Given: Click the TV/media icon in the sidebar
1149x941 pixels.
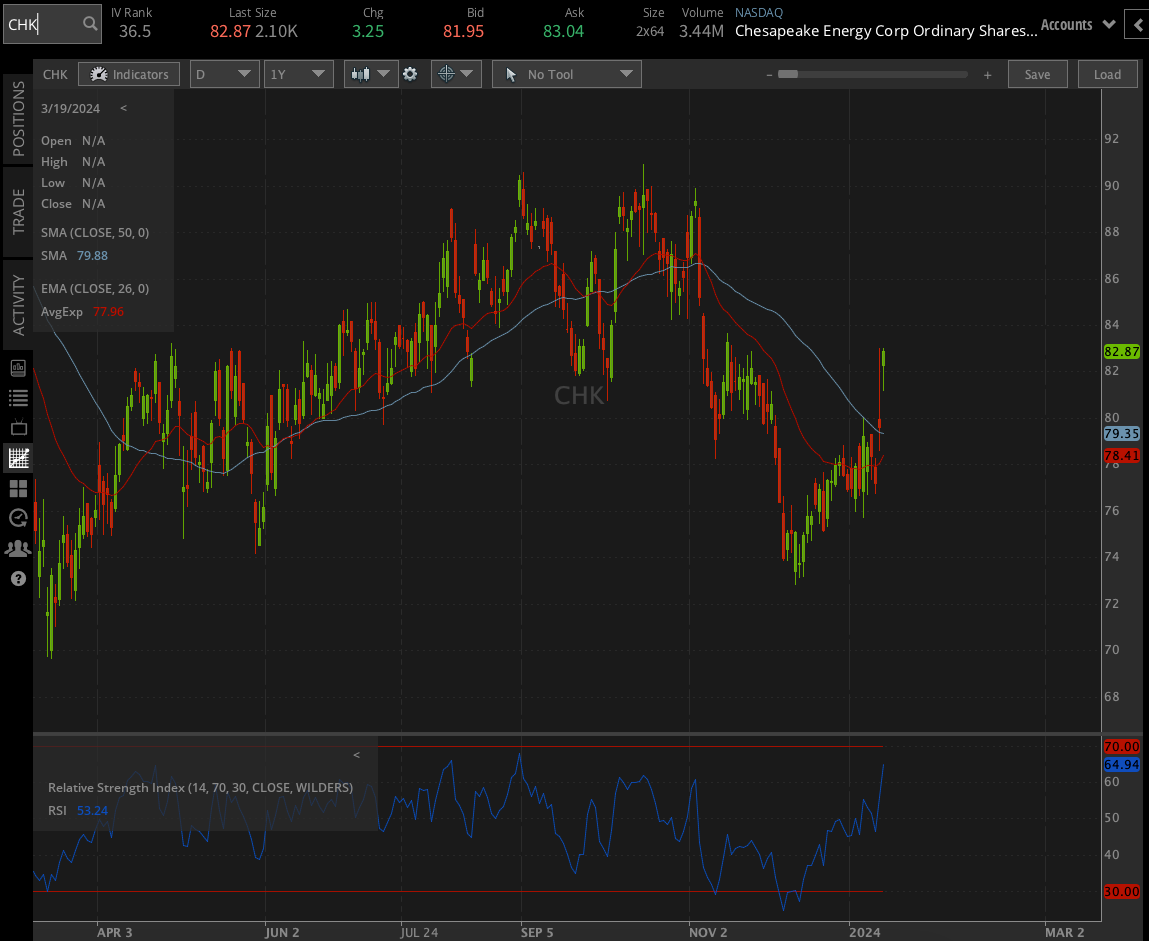Looking at the screenshot, I should (x=17, y=428).
